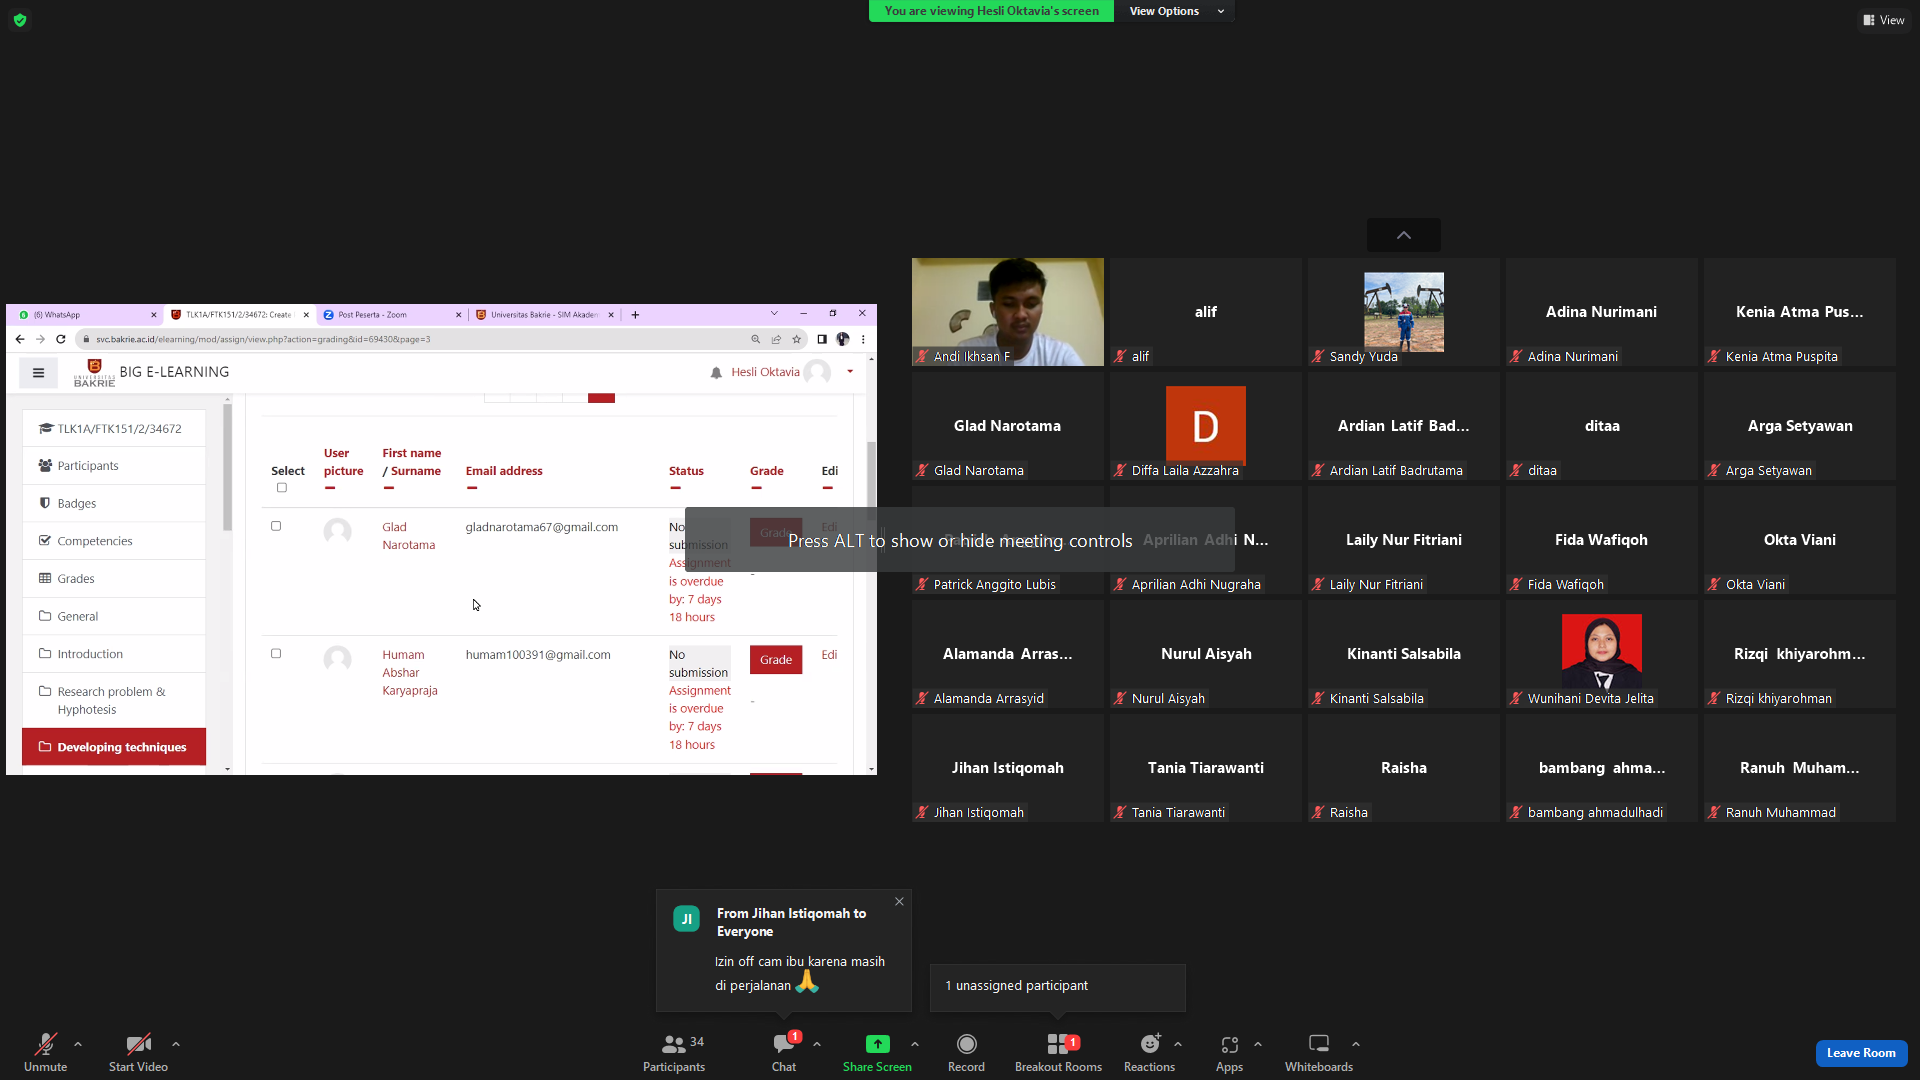
Task: Open Whiteboards
Action: point(1319,1052)
